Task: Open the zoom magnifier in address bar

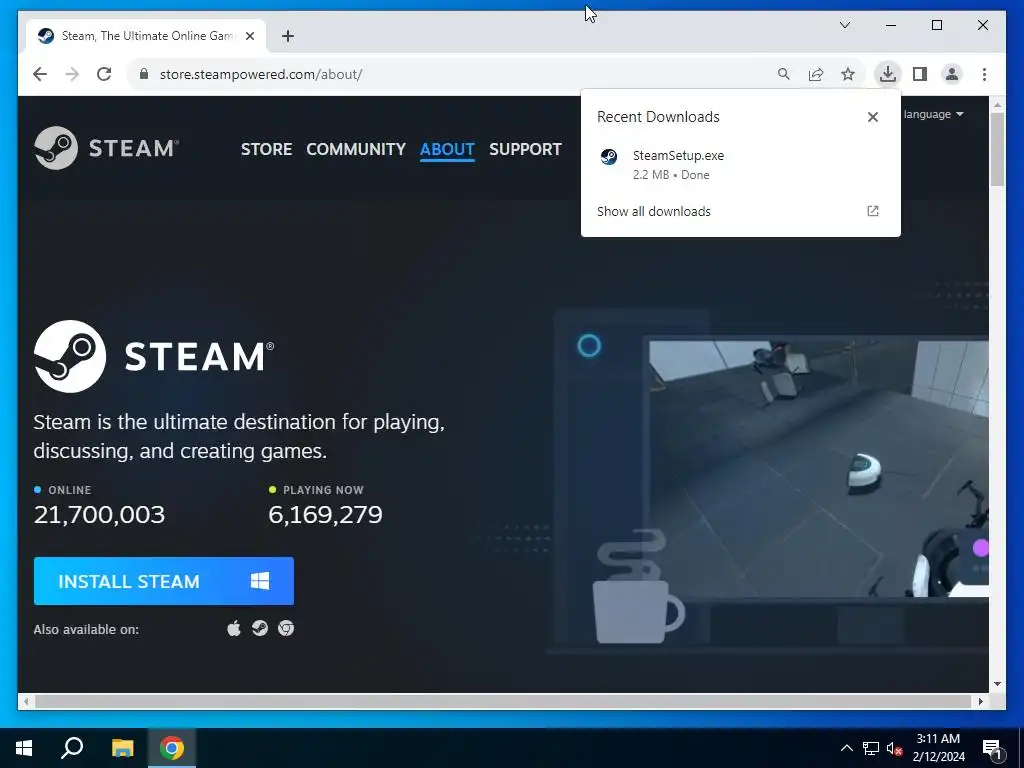Action: point(784,74)
